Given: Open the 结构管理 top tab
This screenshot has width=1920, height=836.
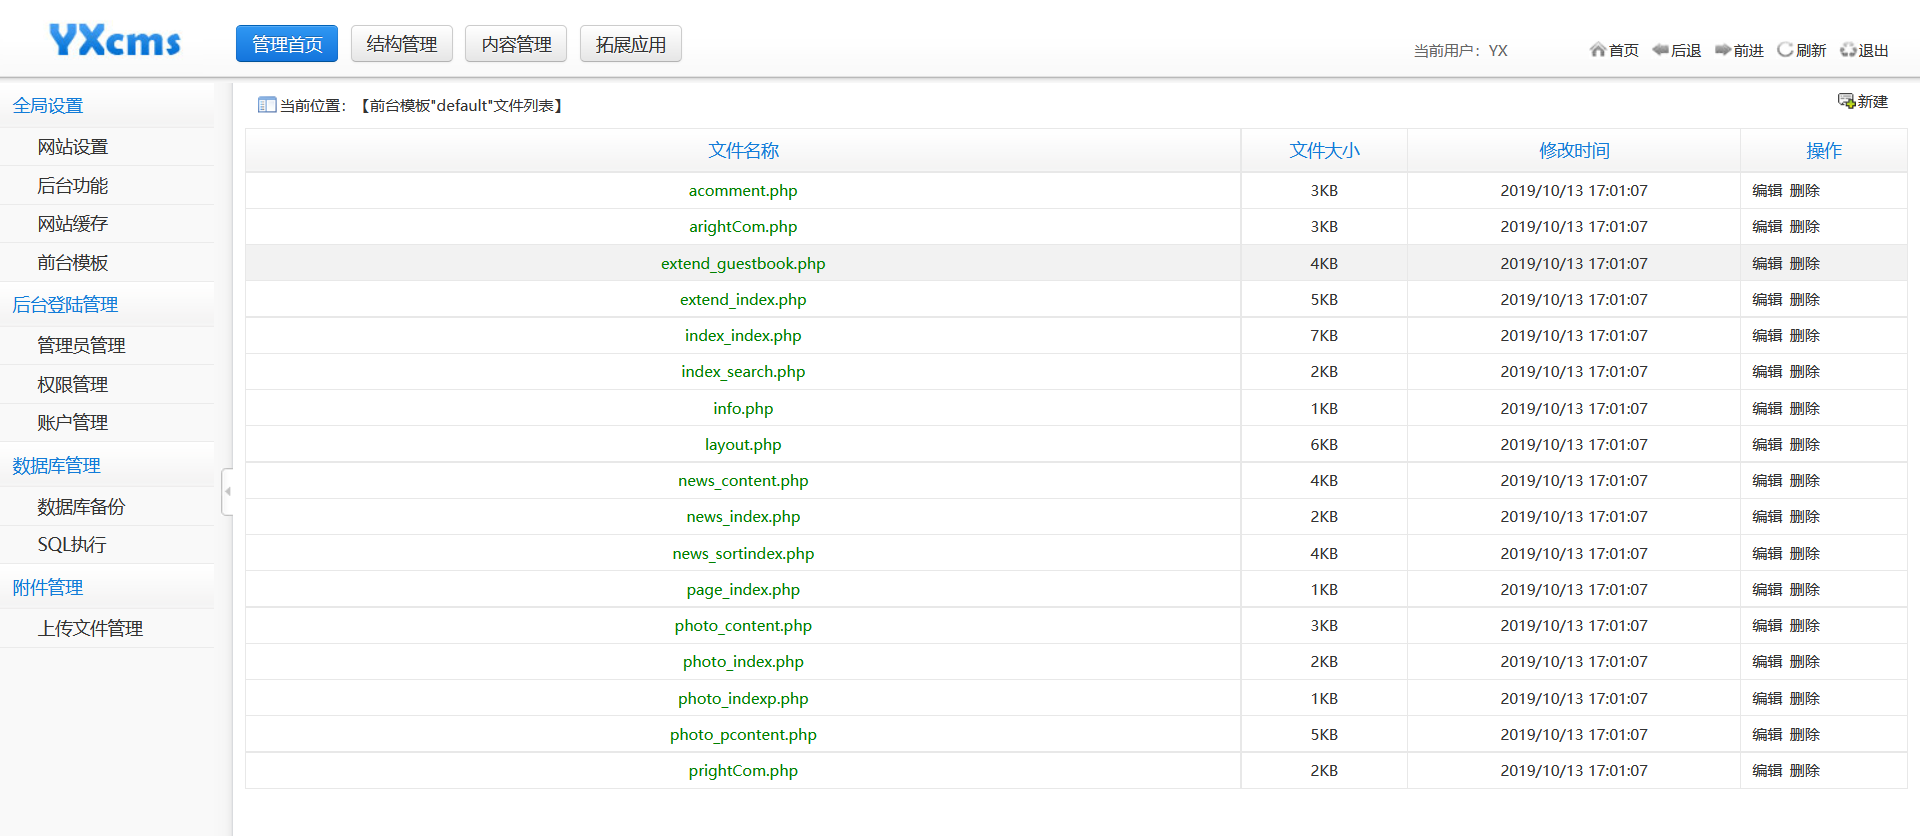Looking at the screenshot, I should 401,44.
